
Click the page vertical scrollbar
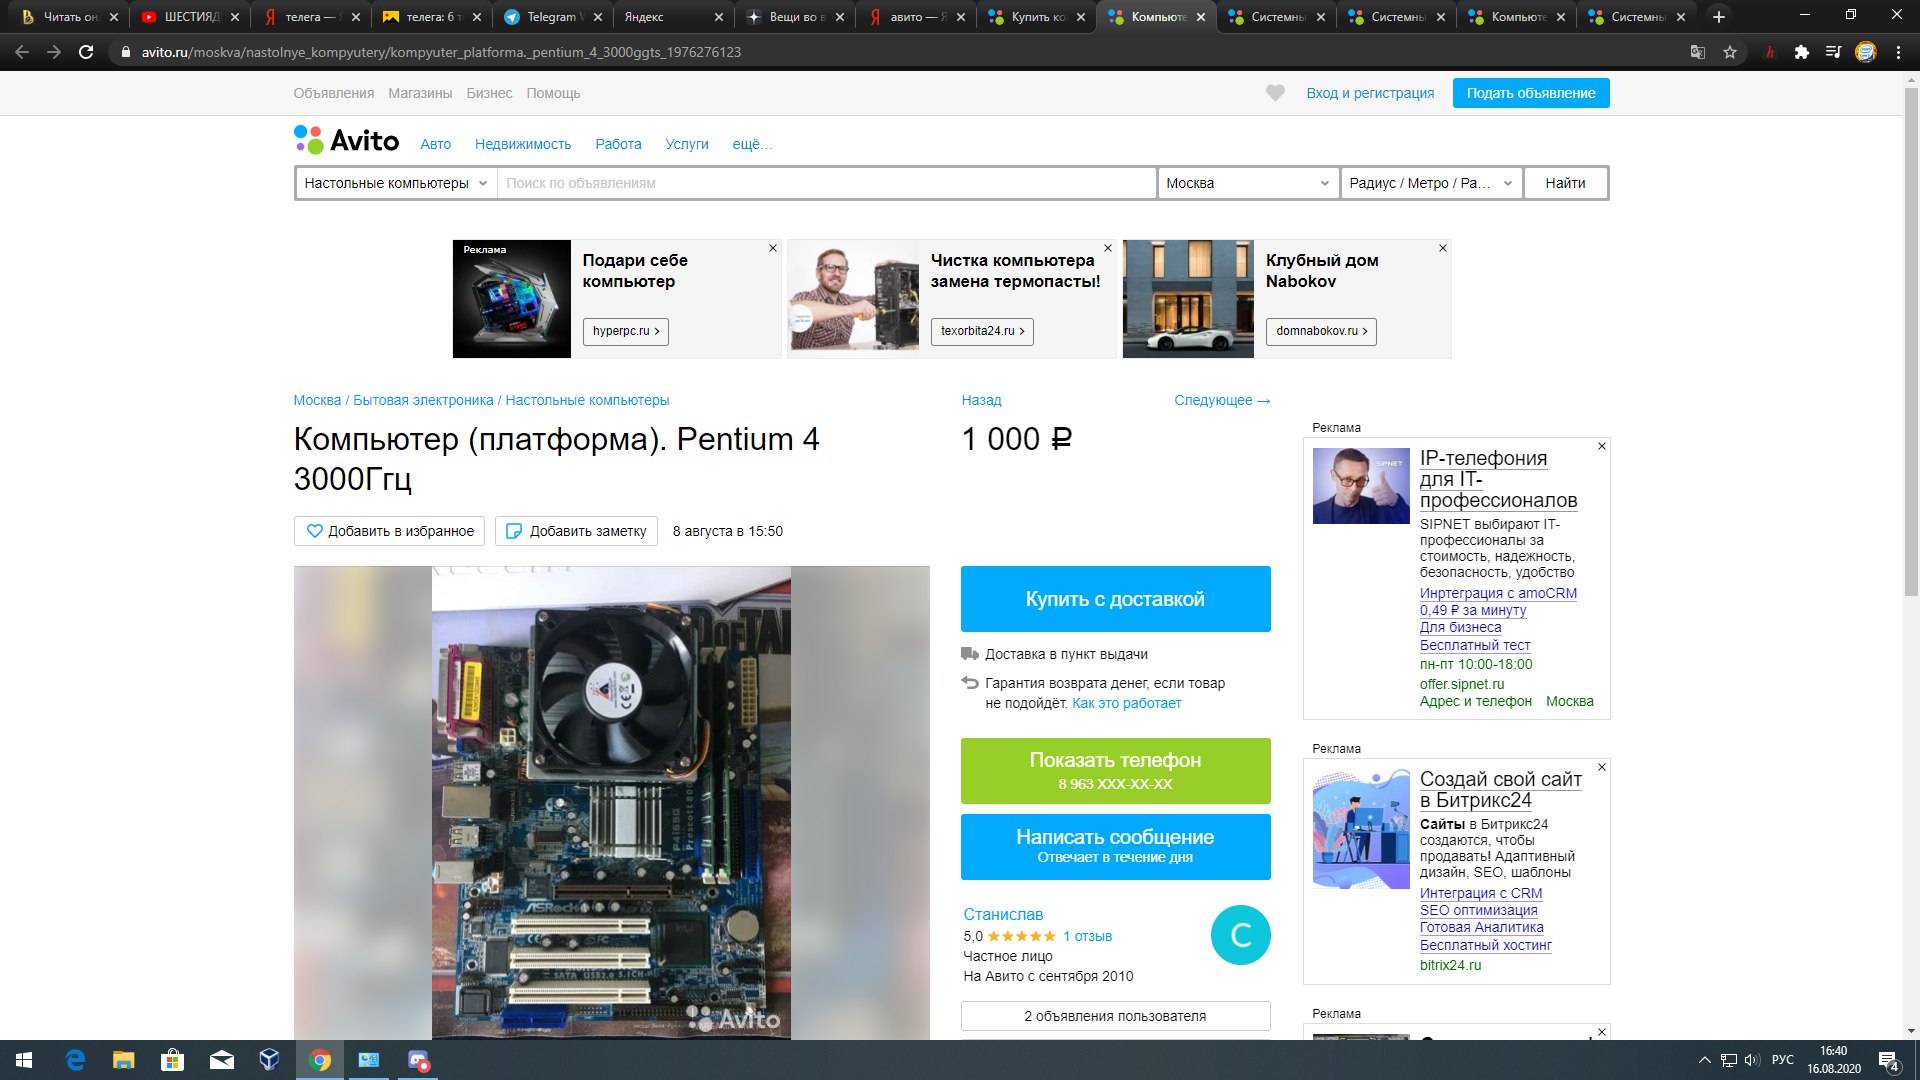tap(1911, 340)
